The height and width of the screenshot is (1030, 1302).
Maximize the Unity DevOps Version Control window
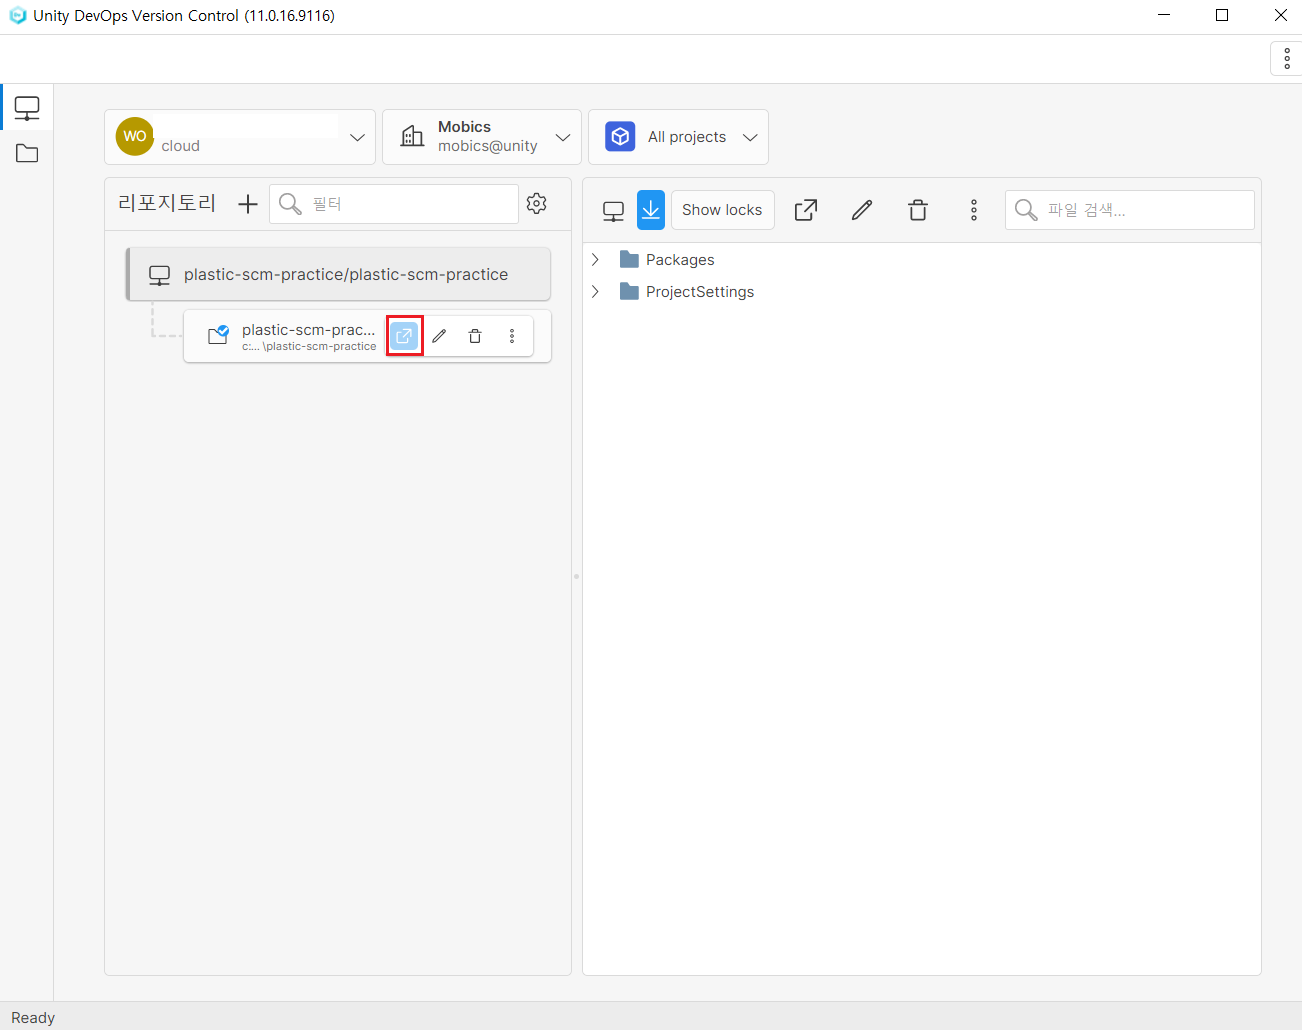(x=1222, y=15)
